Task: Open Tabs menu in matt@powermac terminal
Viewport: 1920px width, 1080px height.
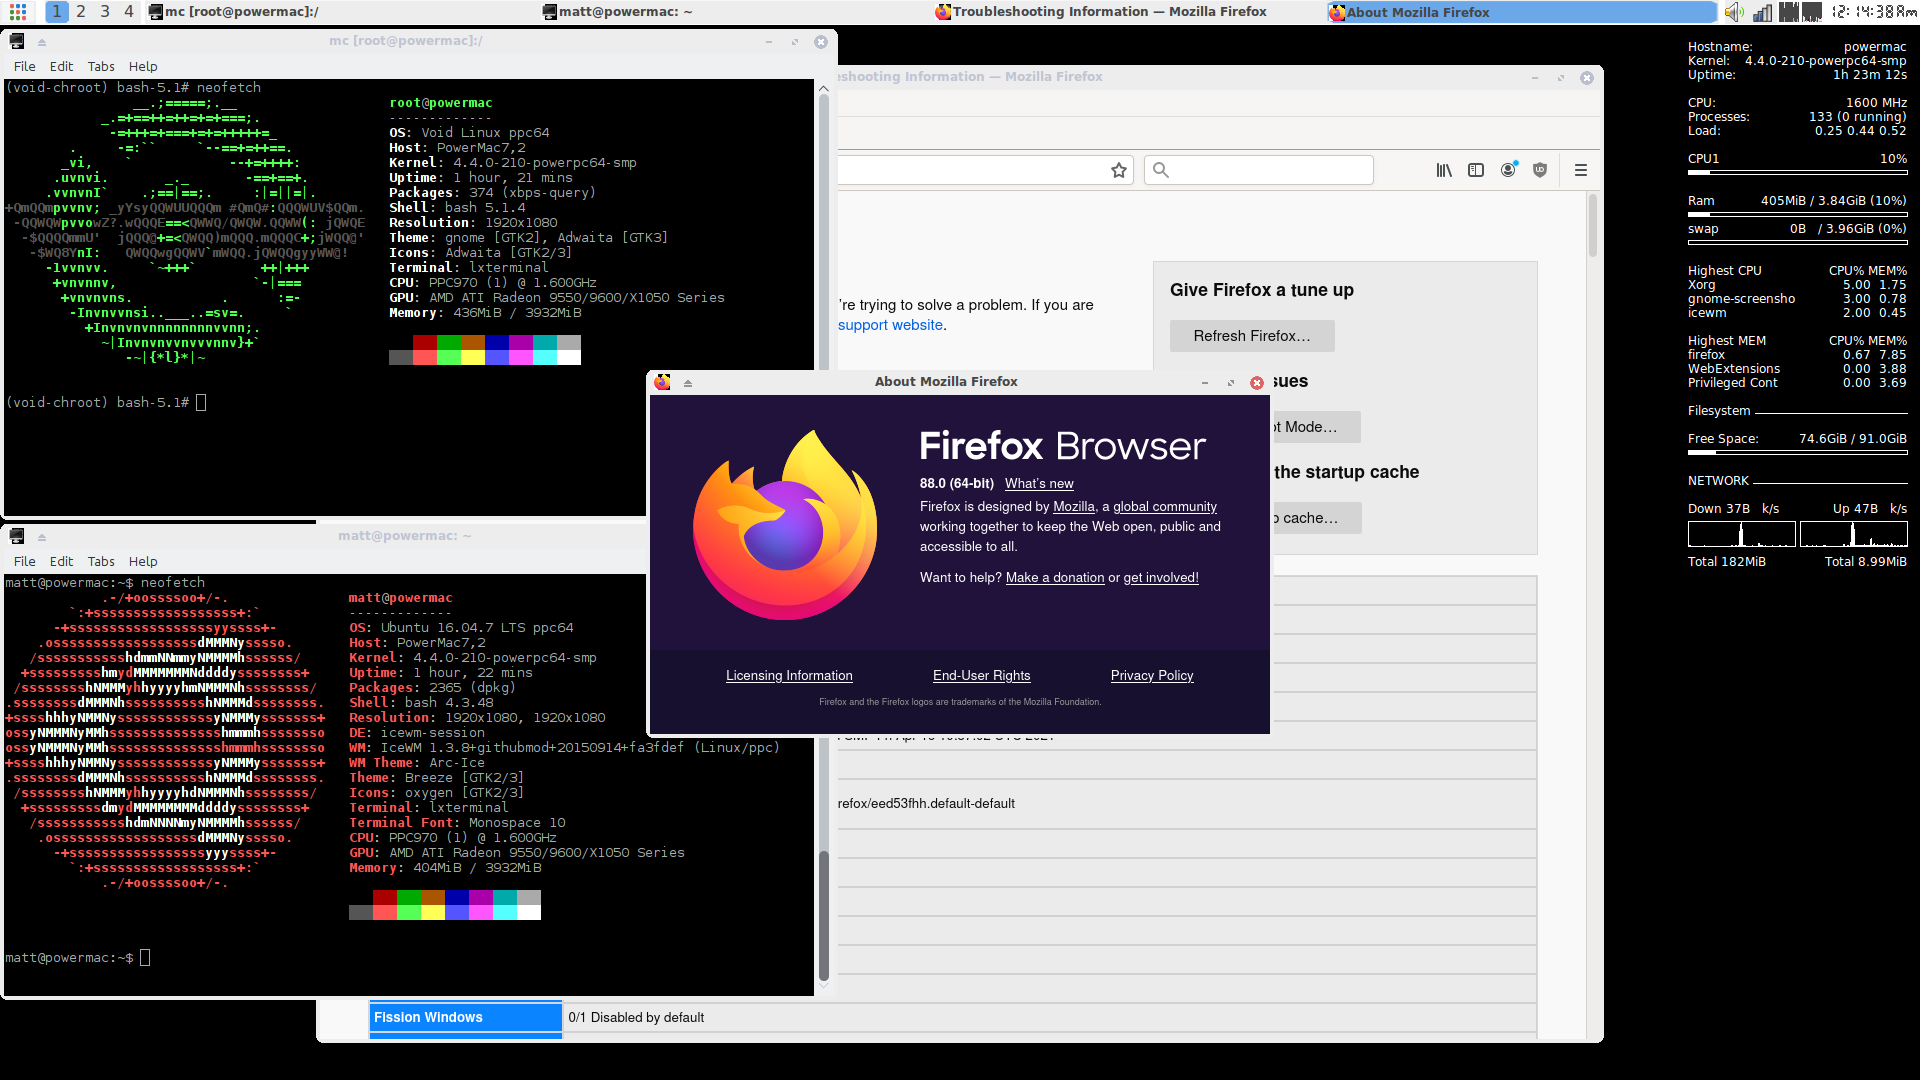Action: 101,562
